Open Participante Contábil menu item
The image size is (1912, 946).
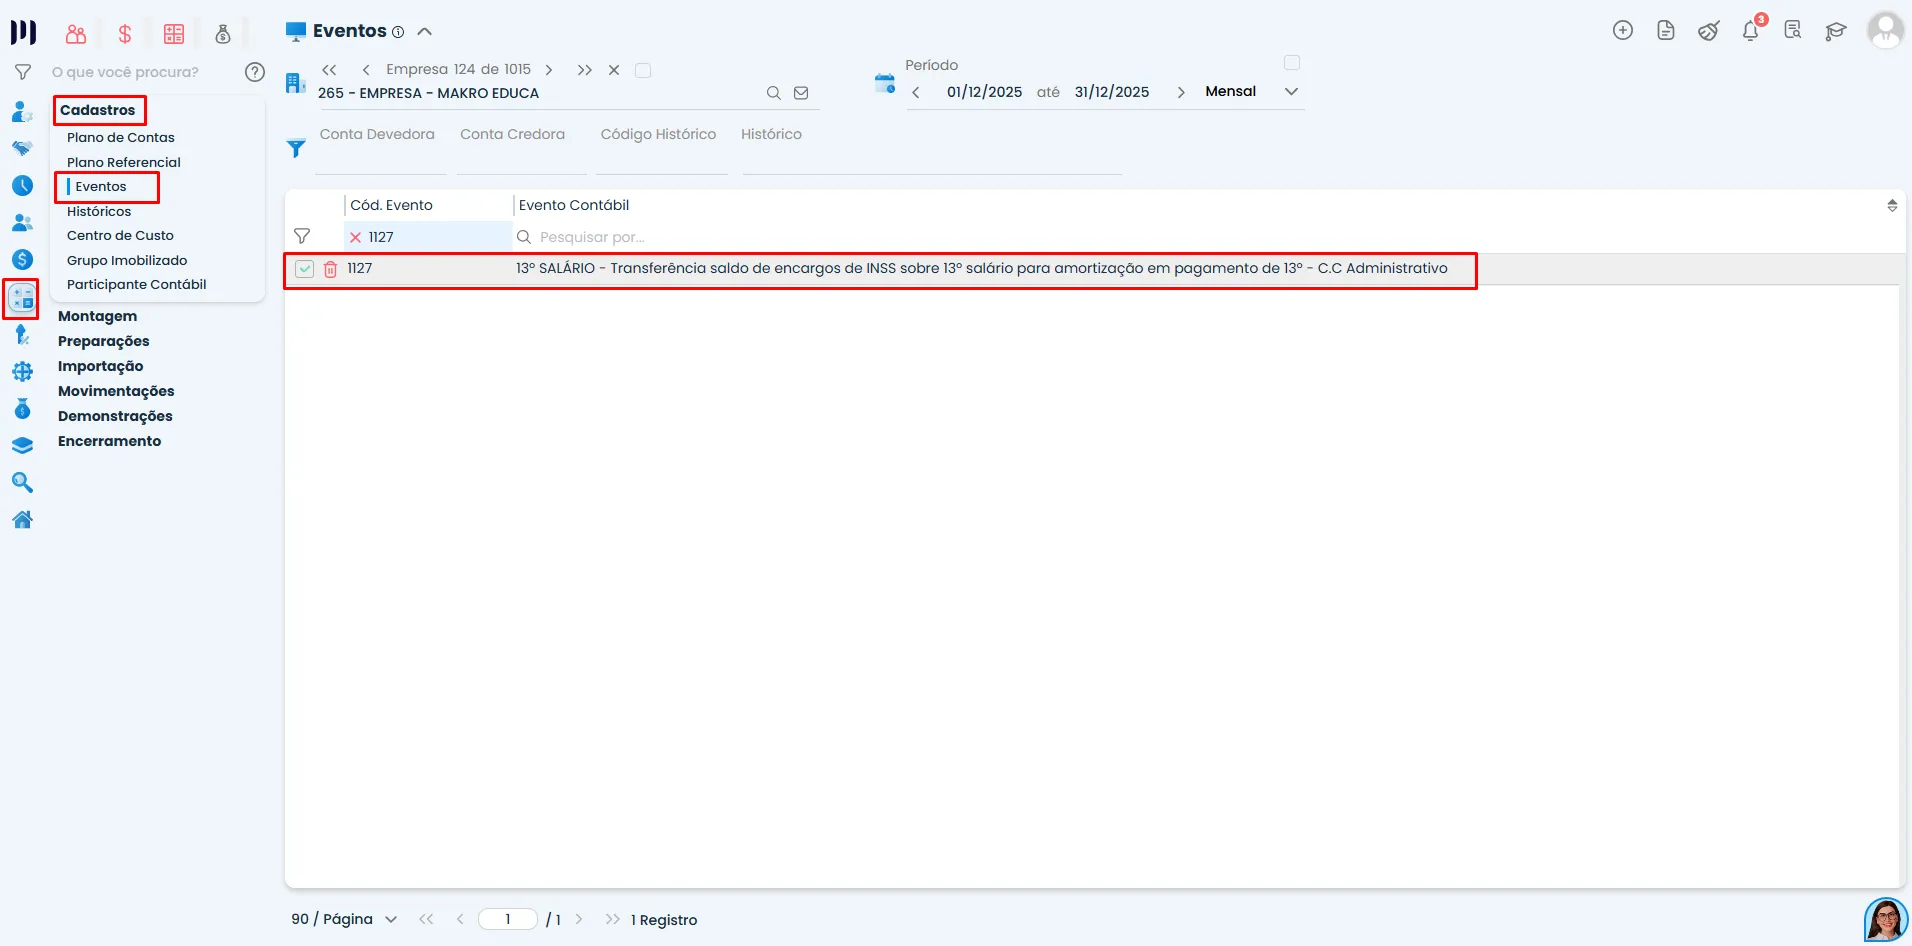(137, 285)
